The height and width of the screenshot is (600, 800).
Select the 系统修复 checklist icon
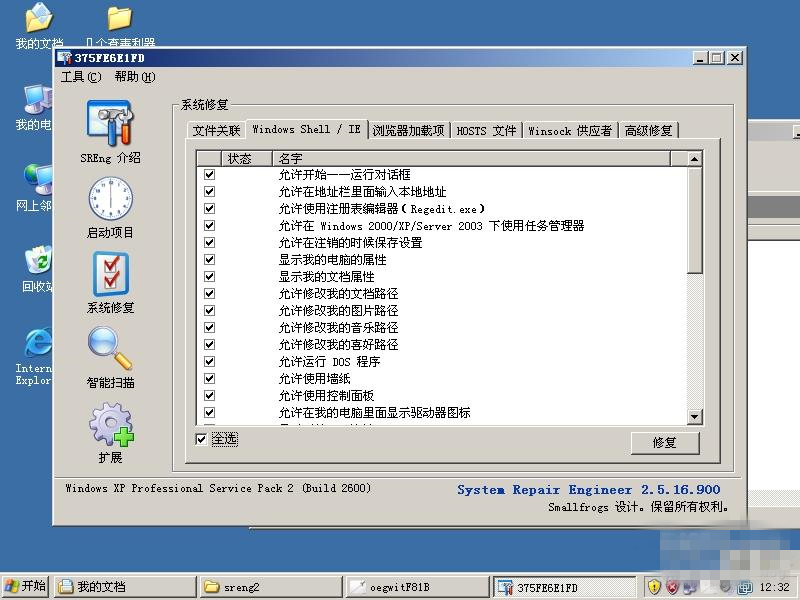[x=111, y=274]
